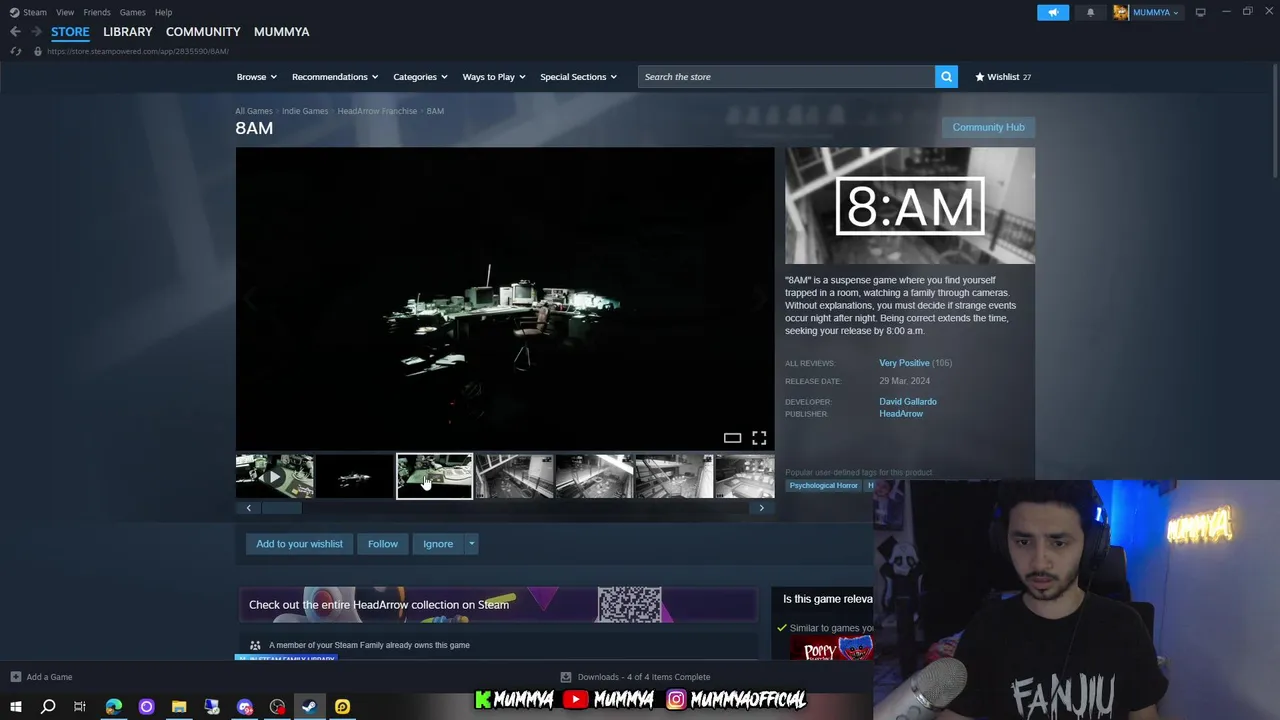
Task: Toggle theater mode on media viewer
Action: pos(732,438)
